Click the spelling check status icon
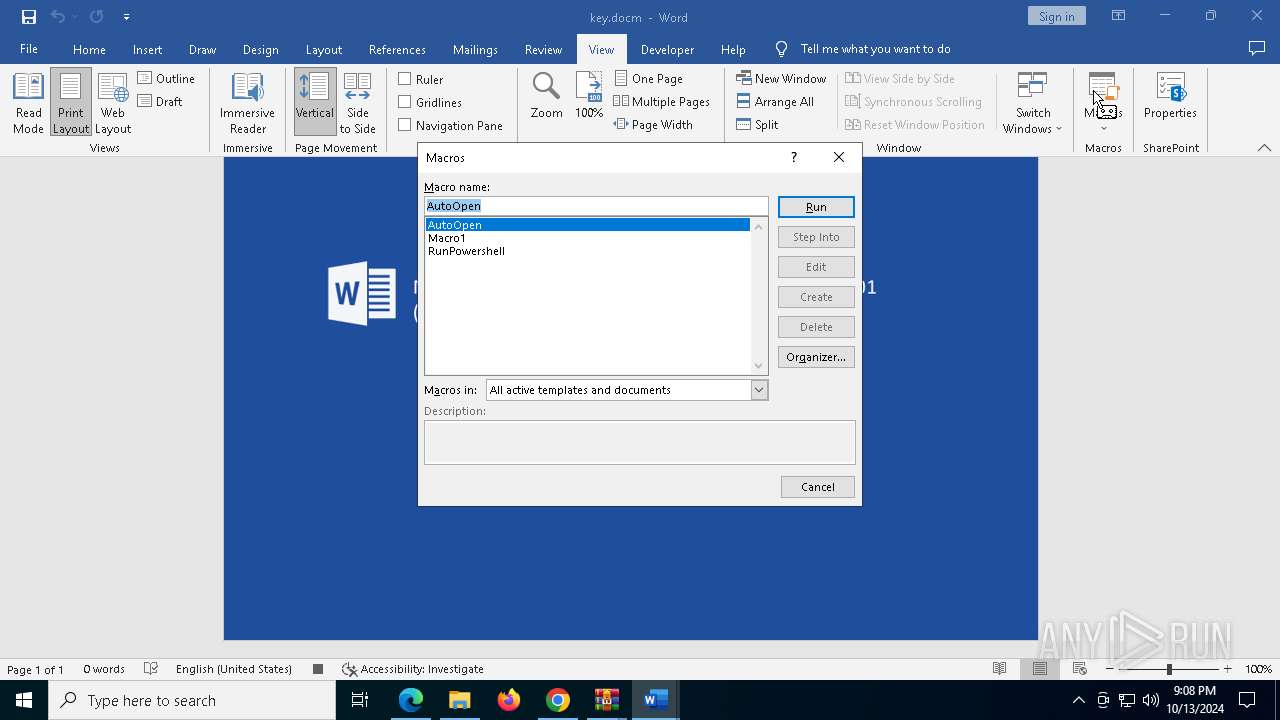The height and width of the screenshot is (720, 1280). tap(151, 669)
